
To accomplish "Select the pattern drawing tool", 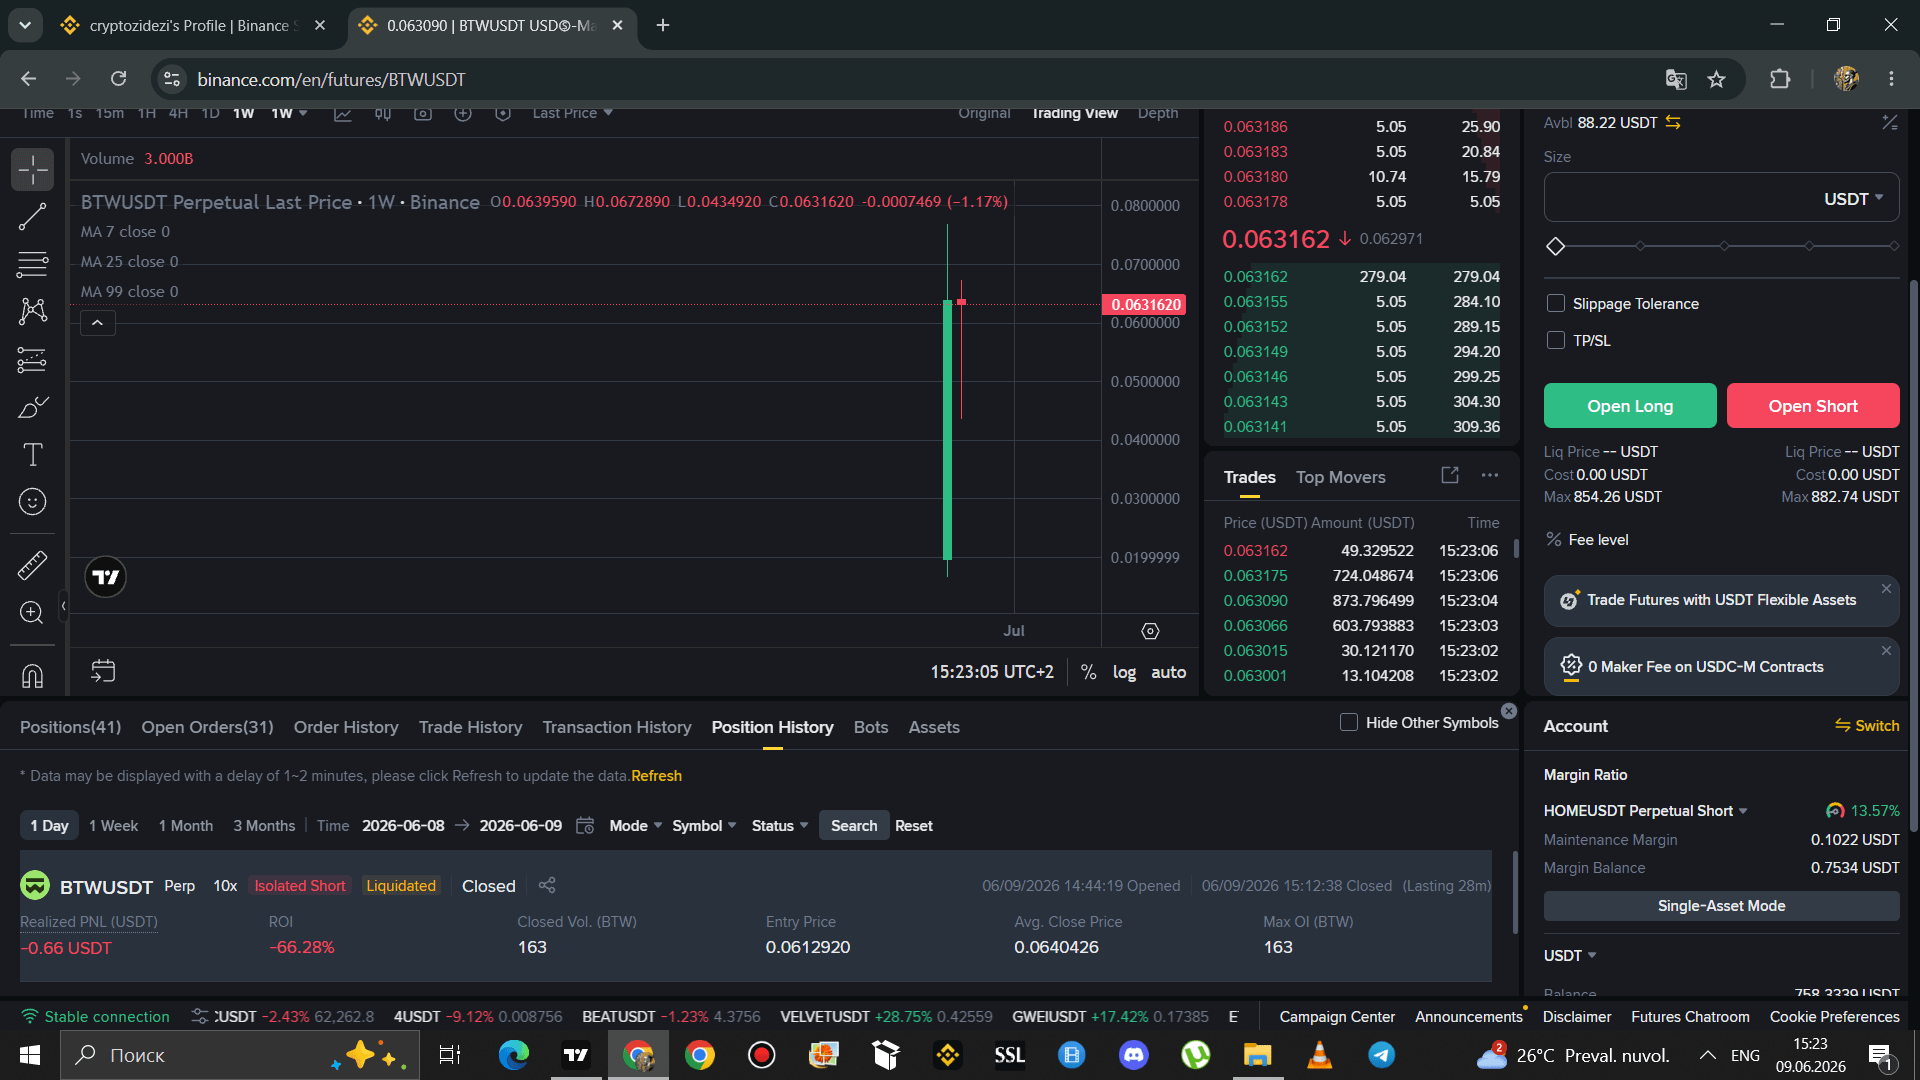I will [x=32, y=311].
